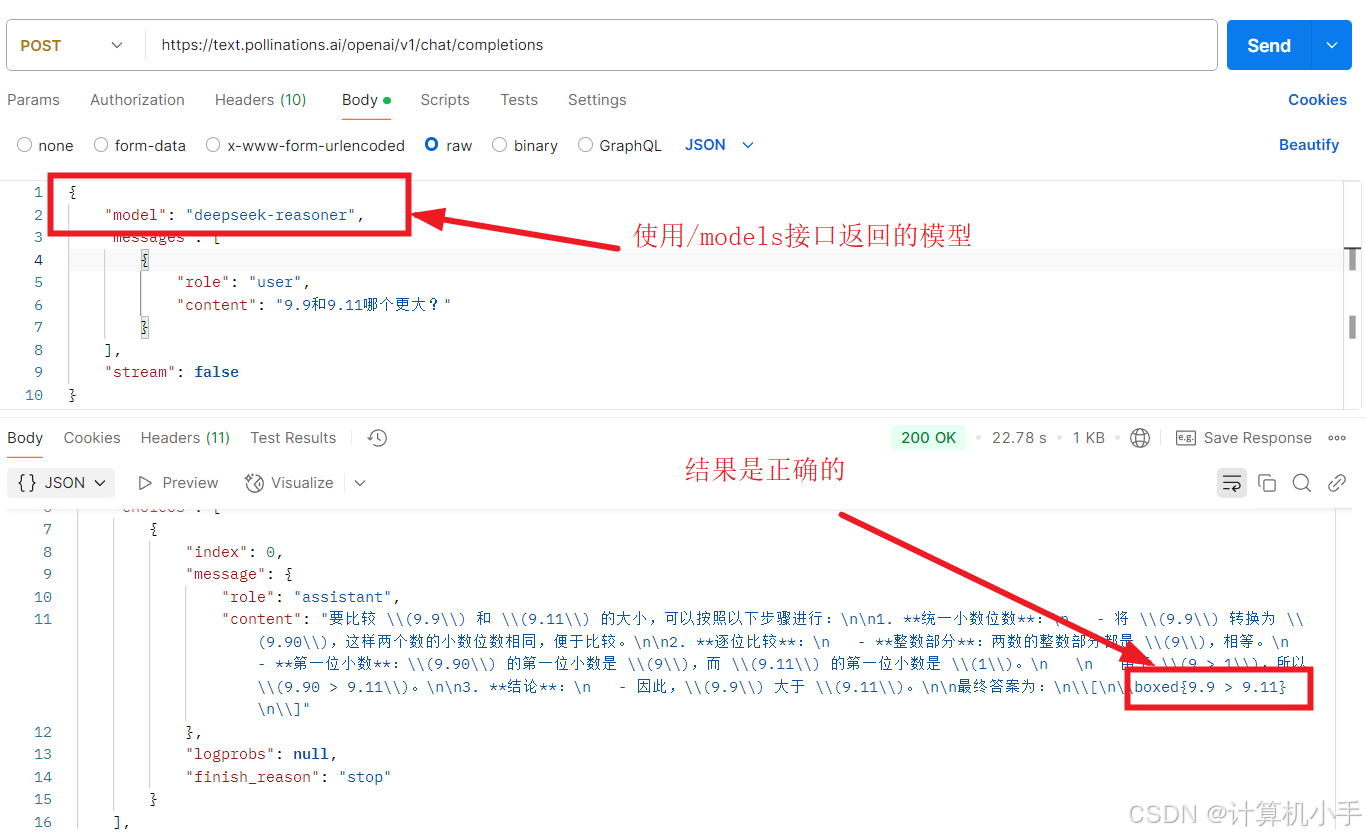Open the Send button dropdown arrow
Viewport: 1366px width, 837px height.
click(x=1331, y=45)
